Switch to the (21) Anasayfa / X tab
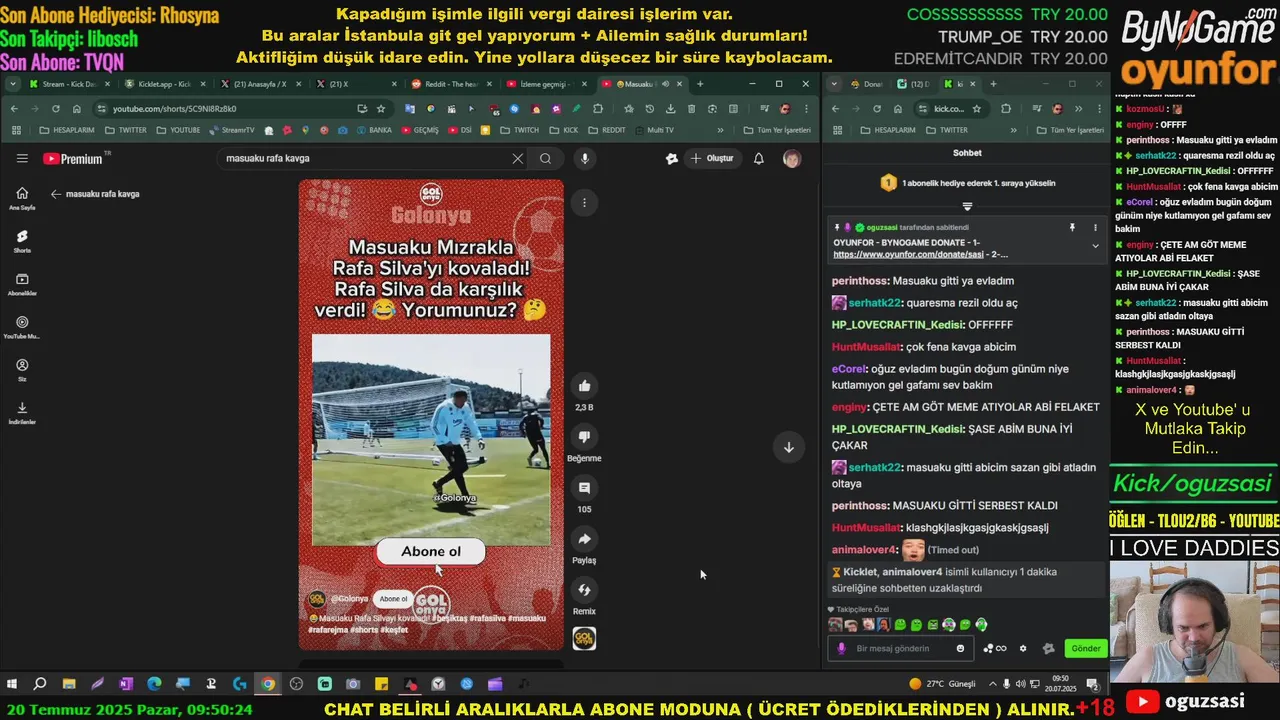 tap(258, 84)
